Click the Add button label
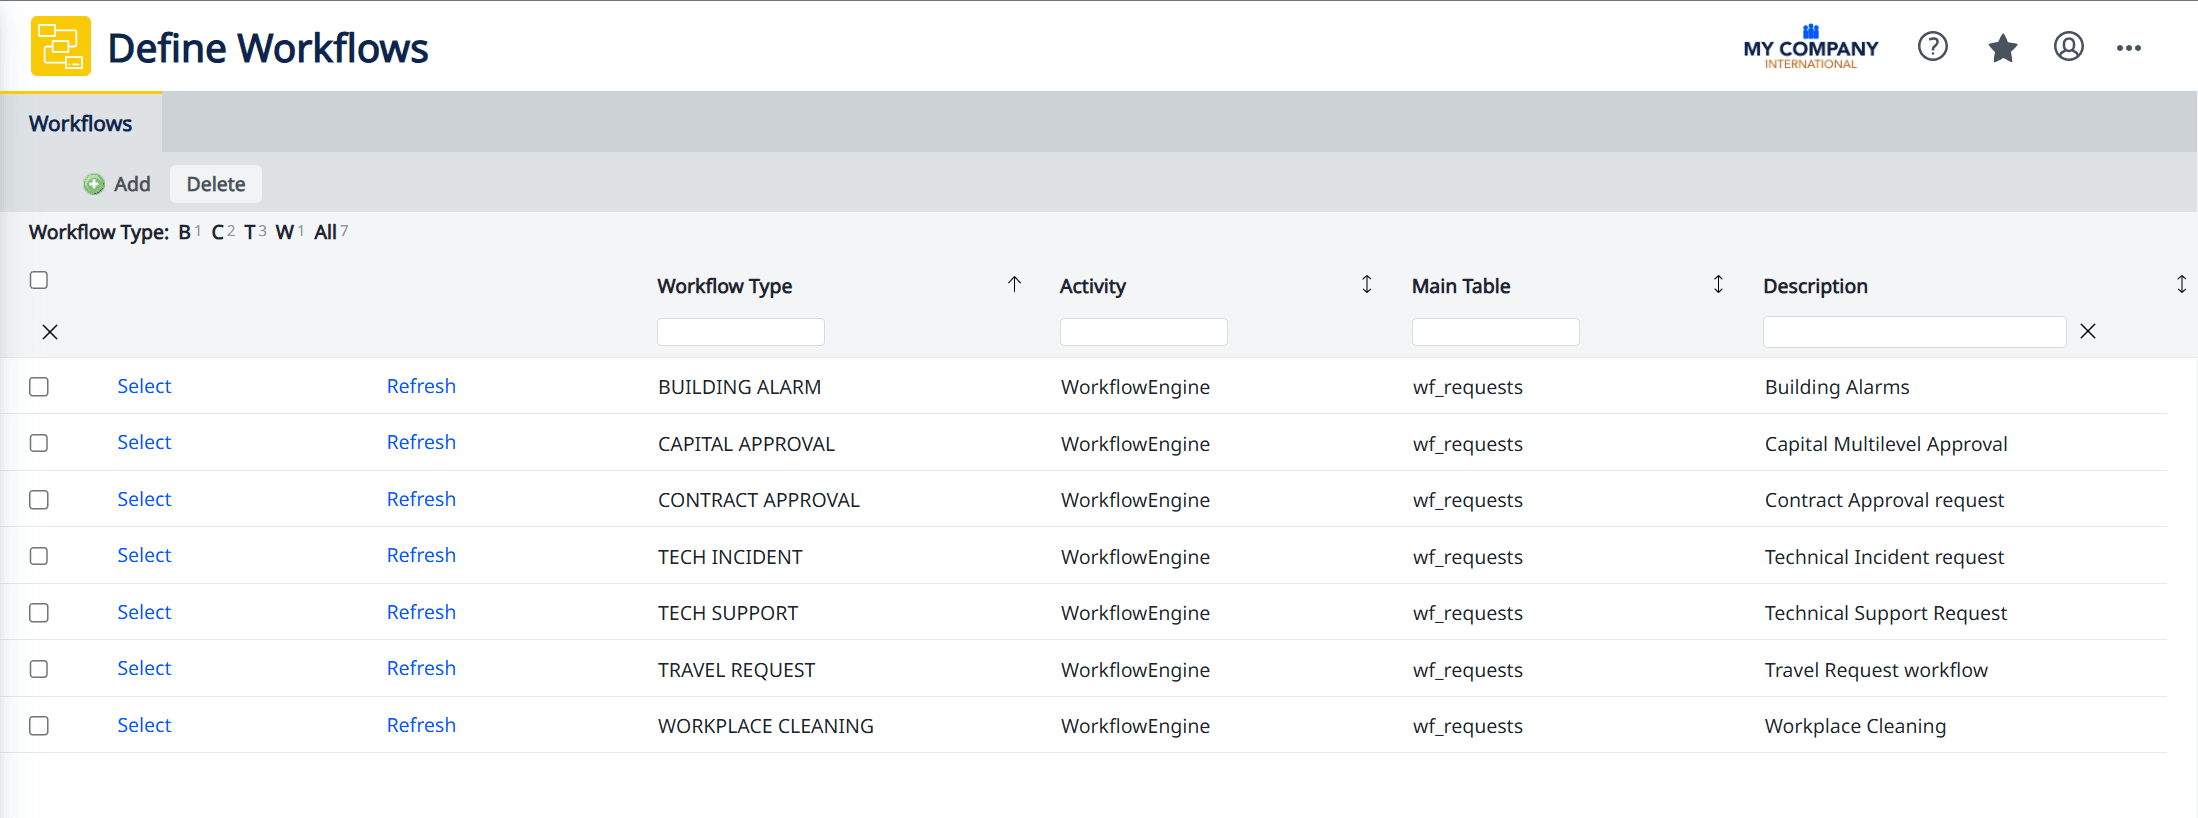 [x=132, y=184]
